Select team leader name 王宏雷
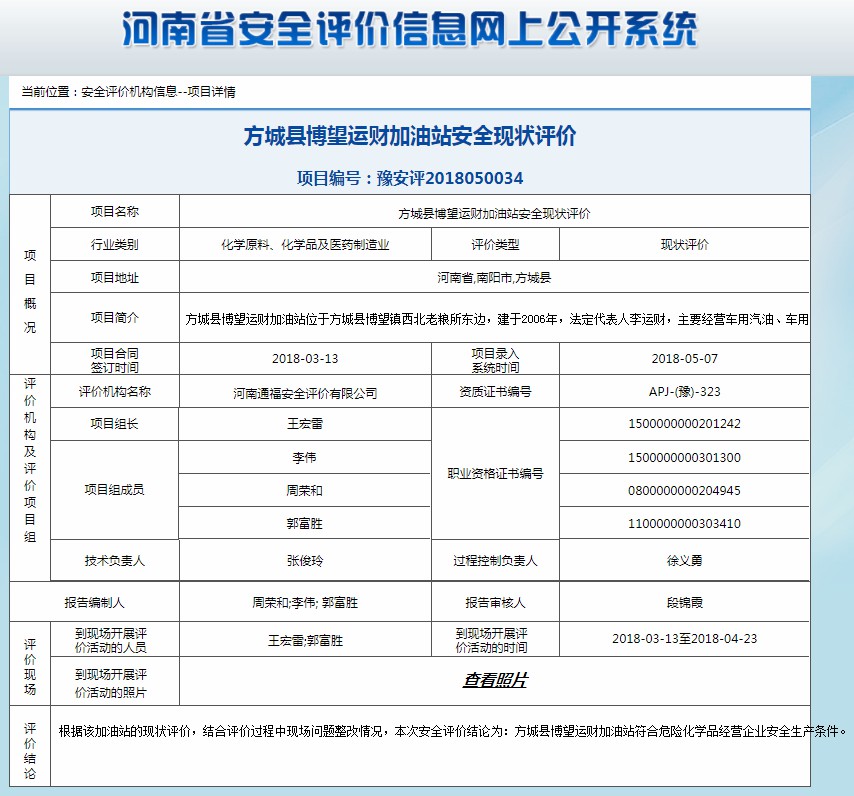This screenshot has width=854, height=796. pos(305,424)
